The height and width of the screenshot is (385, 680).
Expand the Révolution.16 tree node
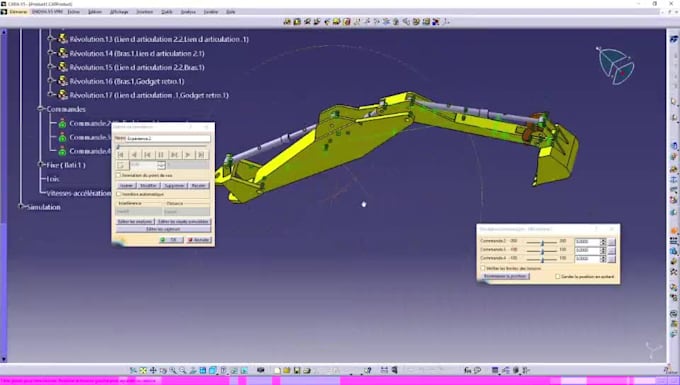pyautogui.click(x=51, y=81)
